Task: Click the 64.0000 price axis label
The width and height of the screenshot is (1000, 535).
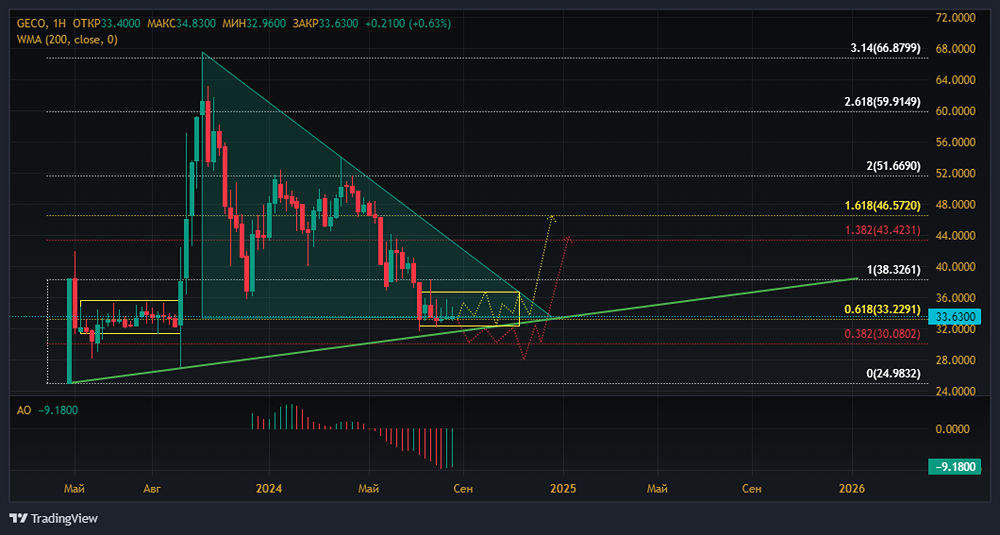Action: pos(953,80)
